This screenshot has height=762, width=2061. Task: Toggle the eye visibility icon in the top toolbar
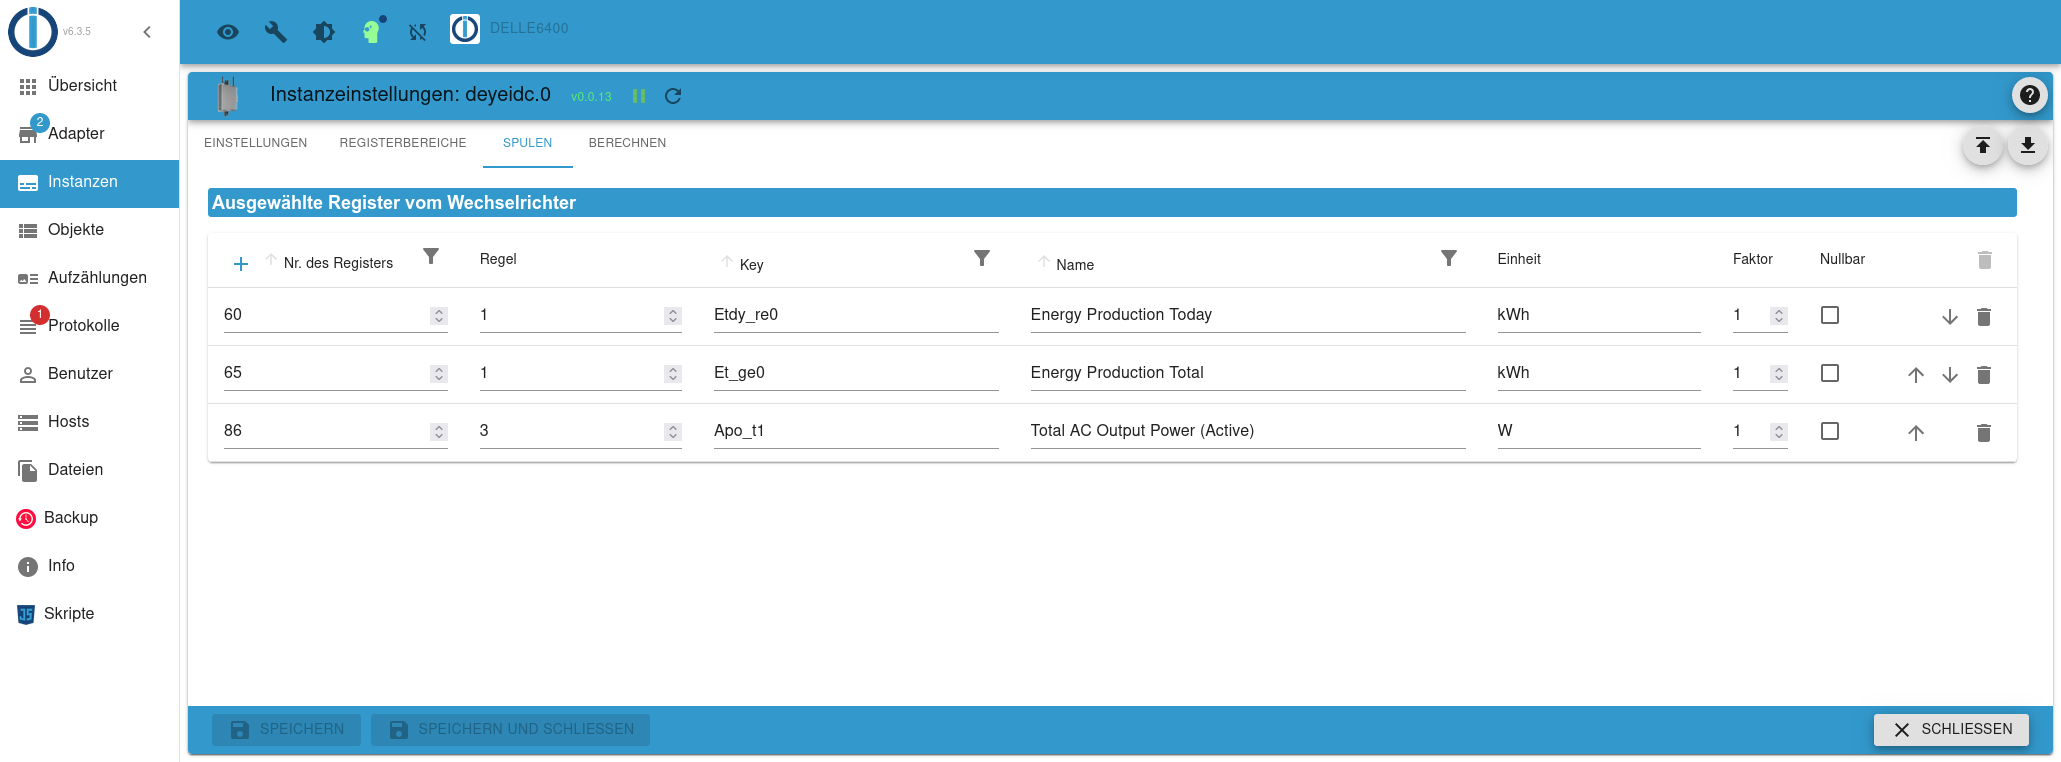coord(228,32)
